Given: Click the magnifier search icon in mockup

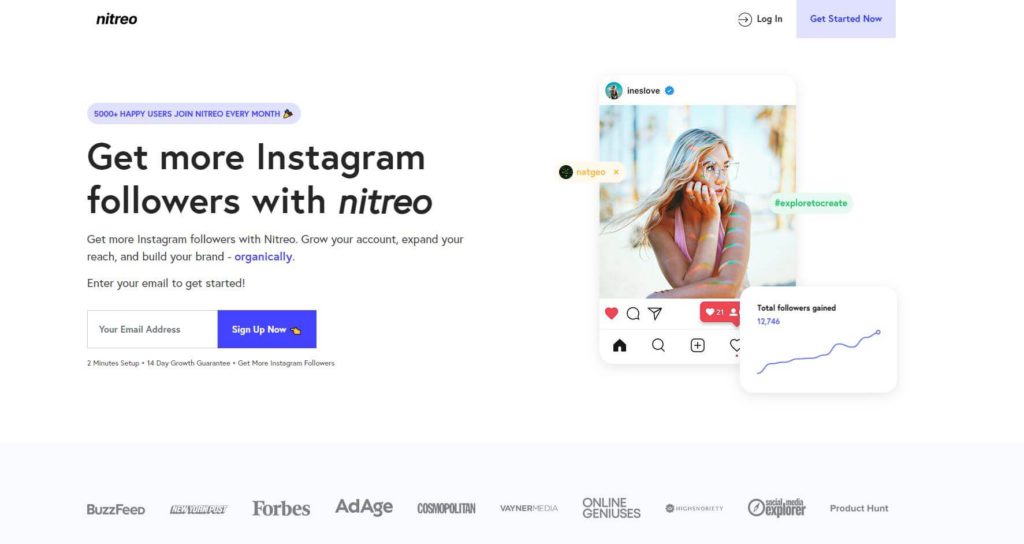Looking at the screenshot, I should pos(658,345).
